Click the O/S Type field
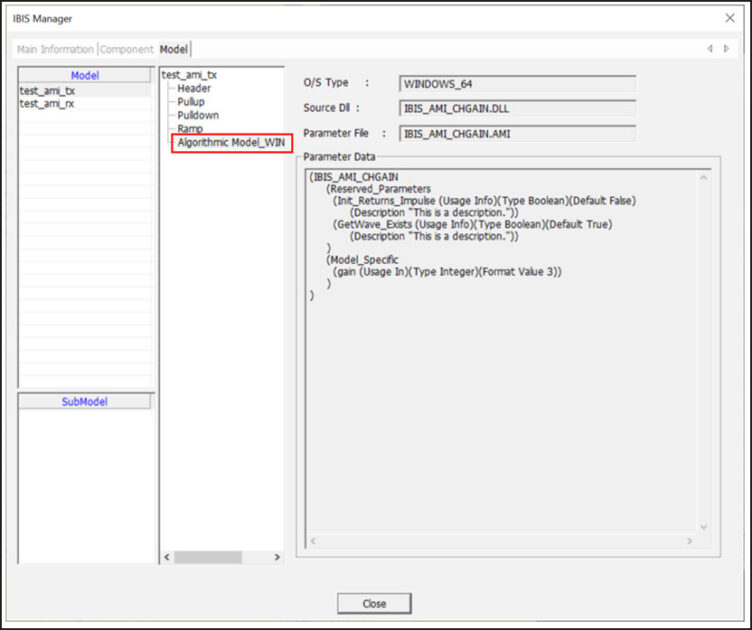Viewport: 752px width, 630px height. coord(517,83)
